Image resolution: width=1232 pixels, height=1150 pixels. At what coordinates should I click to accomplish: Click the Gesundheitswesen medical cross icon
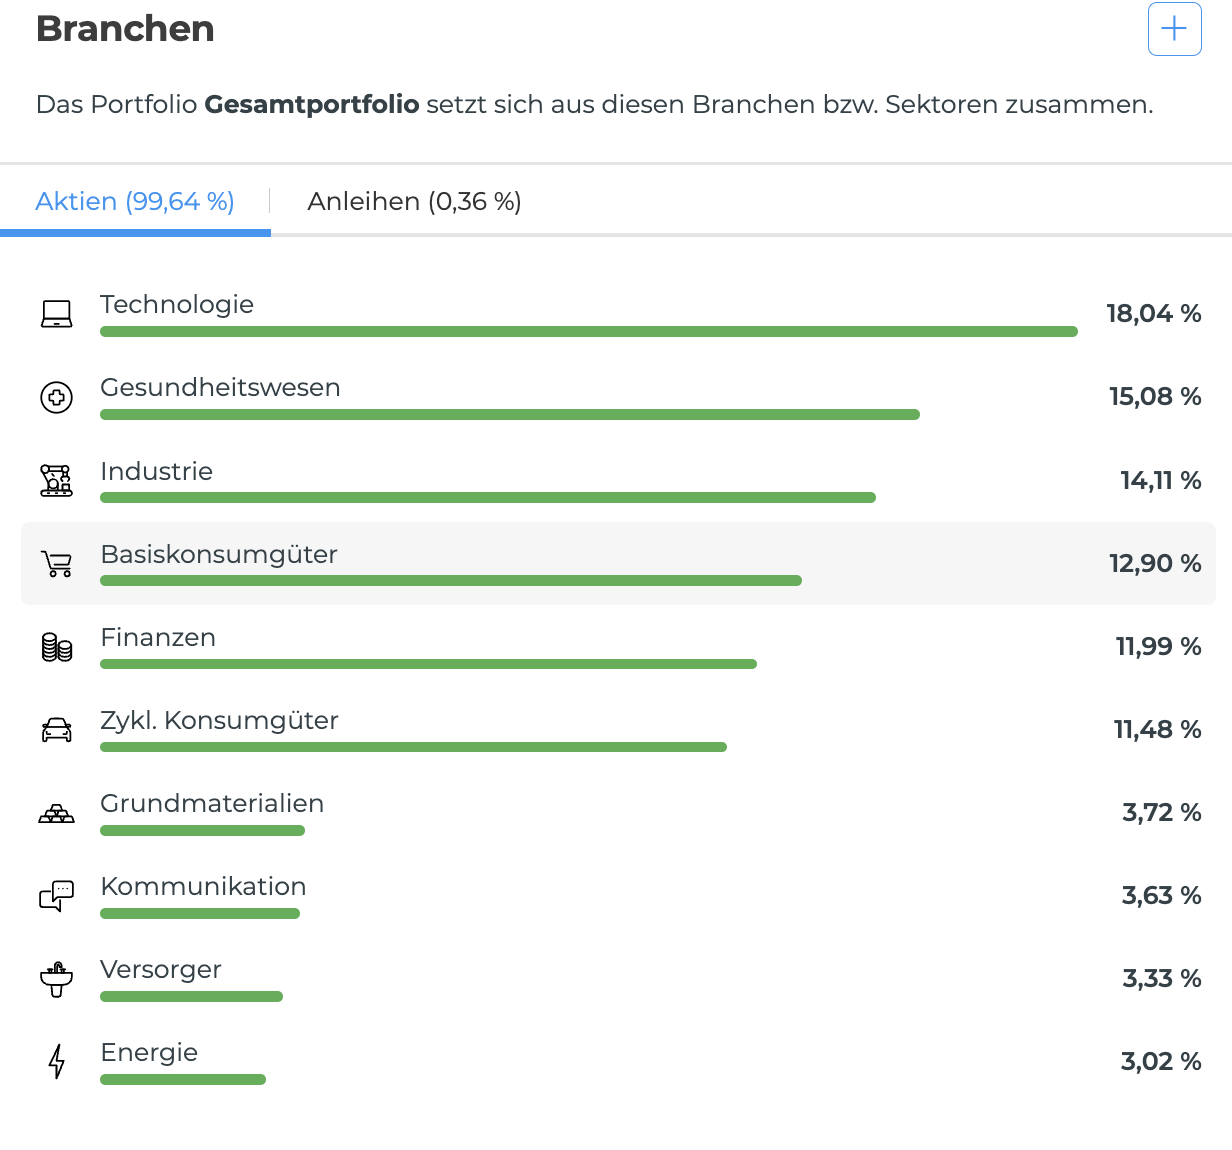pos(57,397)
